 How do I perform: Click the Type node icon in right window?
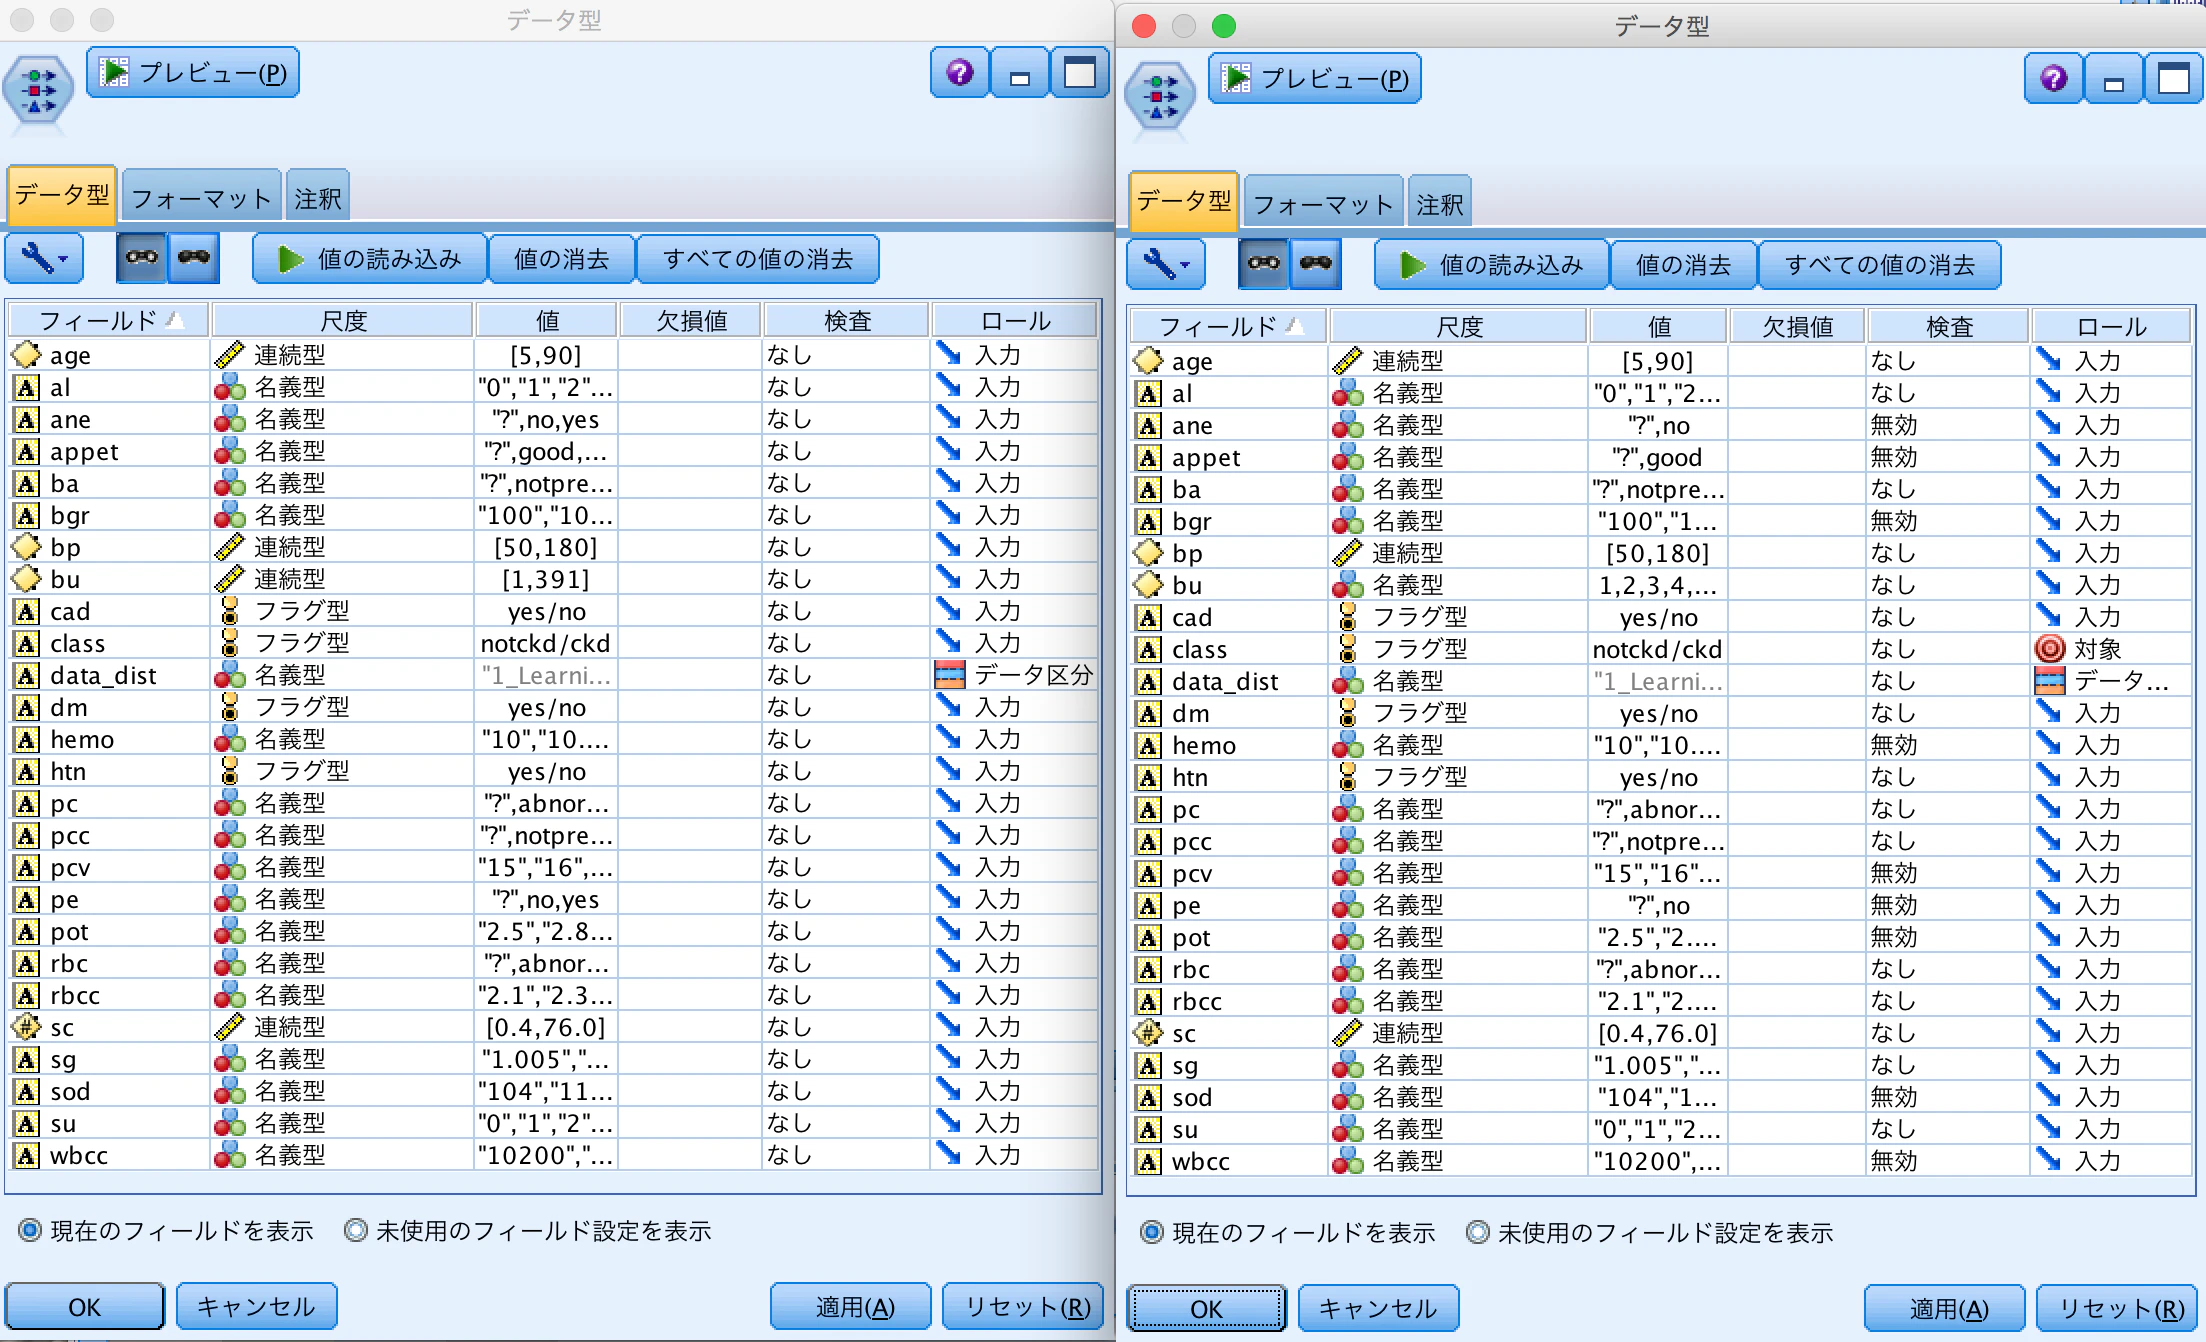[x=1160, y=96]
